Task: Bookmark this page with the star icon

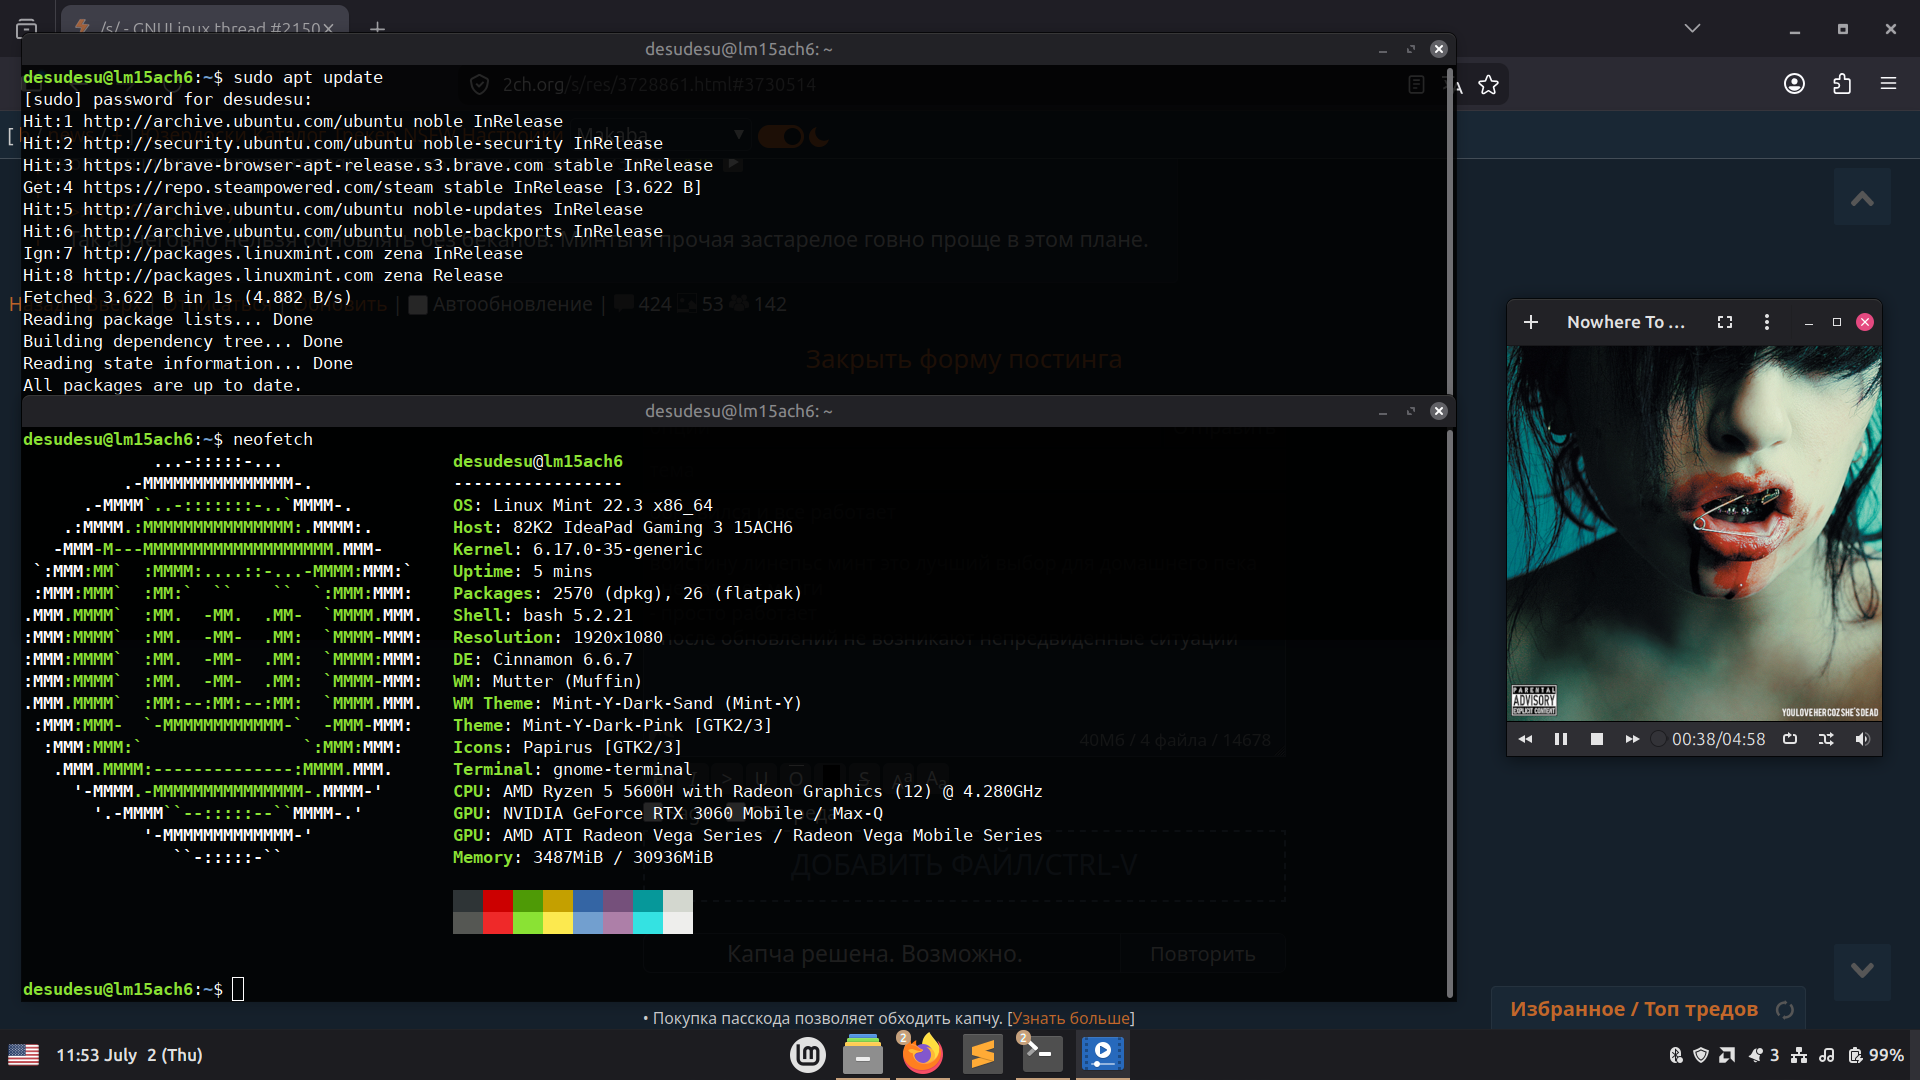Action: (1489, 85)
